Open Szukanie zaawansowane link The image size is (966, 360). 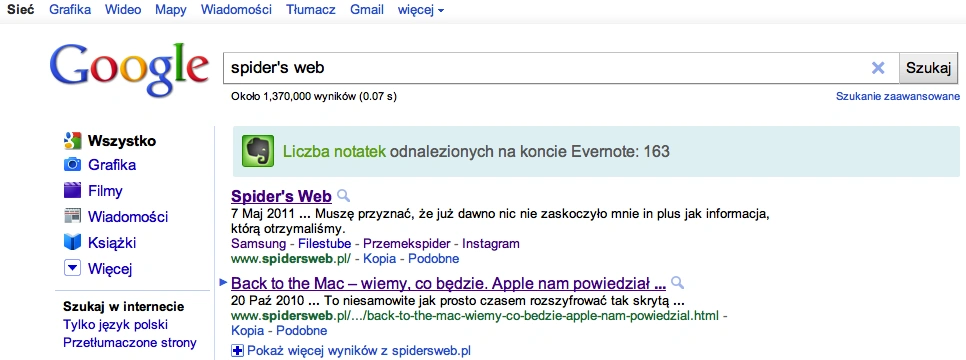click(898, 96)
